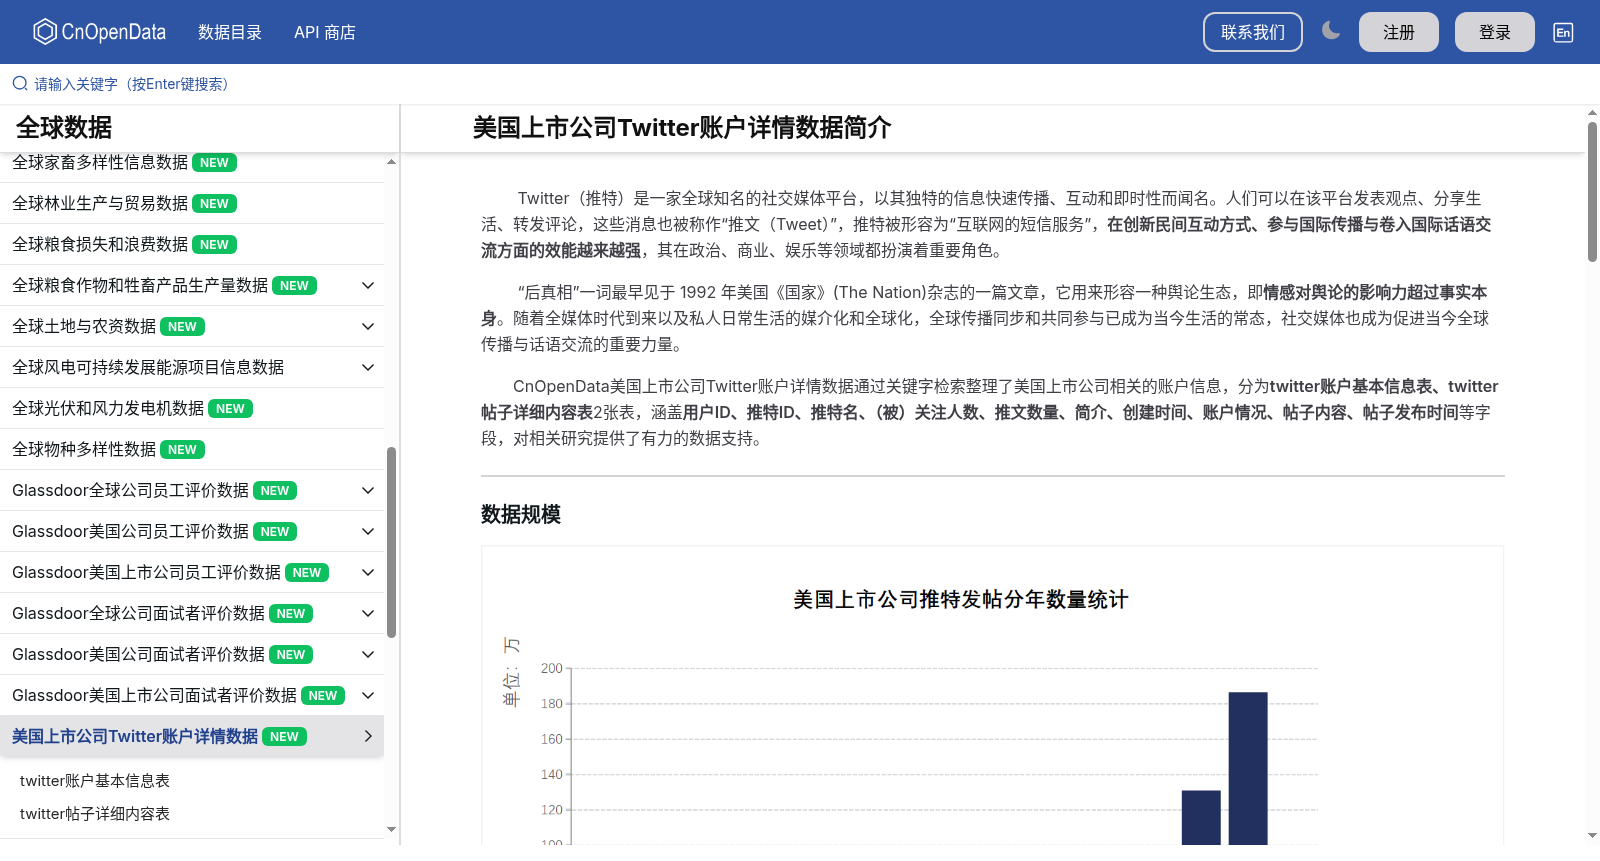Click the page title 美国上市公司Twitter账户详情数据简介

click(682, 128)
